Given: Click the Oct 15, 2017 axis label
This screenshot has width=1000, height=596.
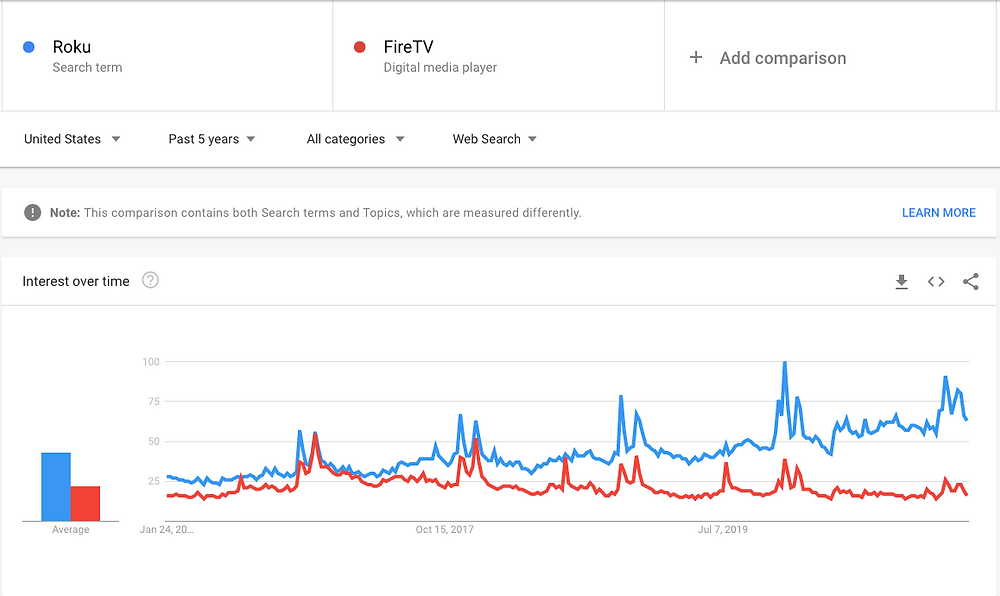Looking at the screenshot, I should pyautogui.click(x=445, y=529).
